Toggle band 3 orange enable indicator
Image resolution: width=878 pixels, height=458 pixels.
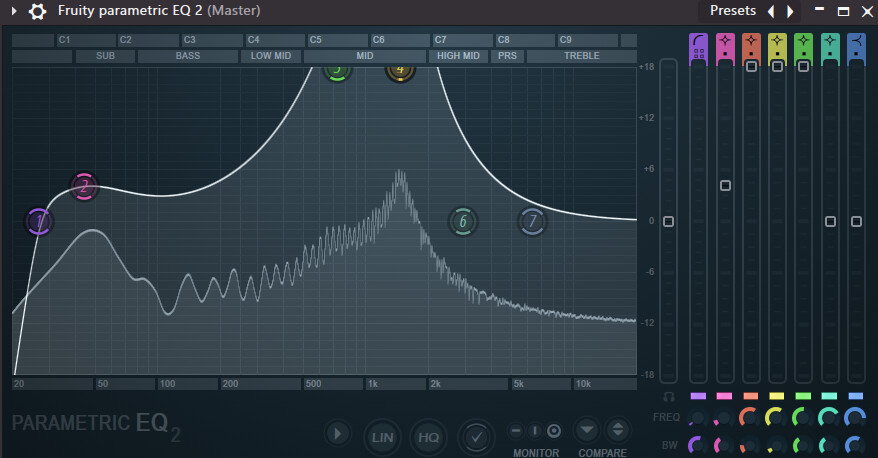(750, 396)
